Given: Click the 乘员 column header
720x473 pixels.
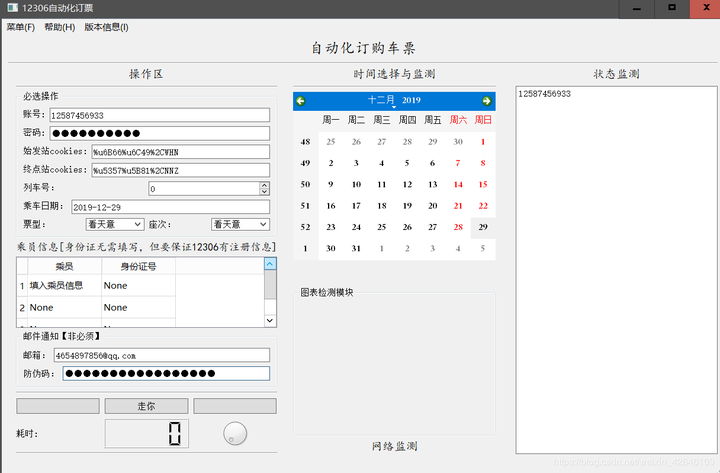Looking at the screenshot, I should coord(65,266).
